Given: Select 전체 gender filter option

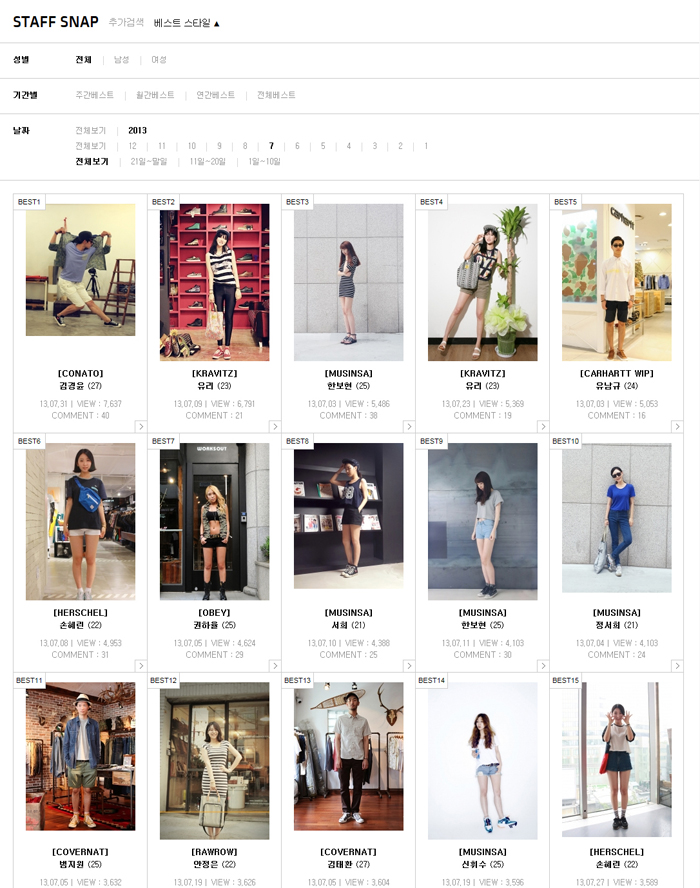Looking at the screenshot, I should 83,60.
